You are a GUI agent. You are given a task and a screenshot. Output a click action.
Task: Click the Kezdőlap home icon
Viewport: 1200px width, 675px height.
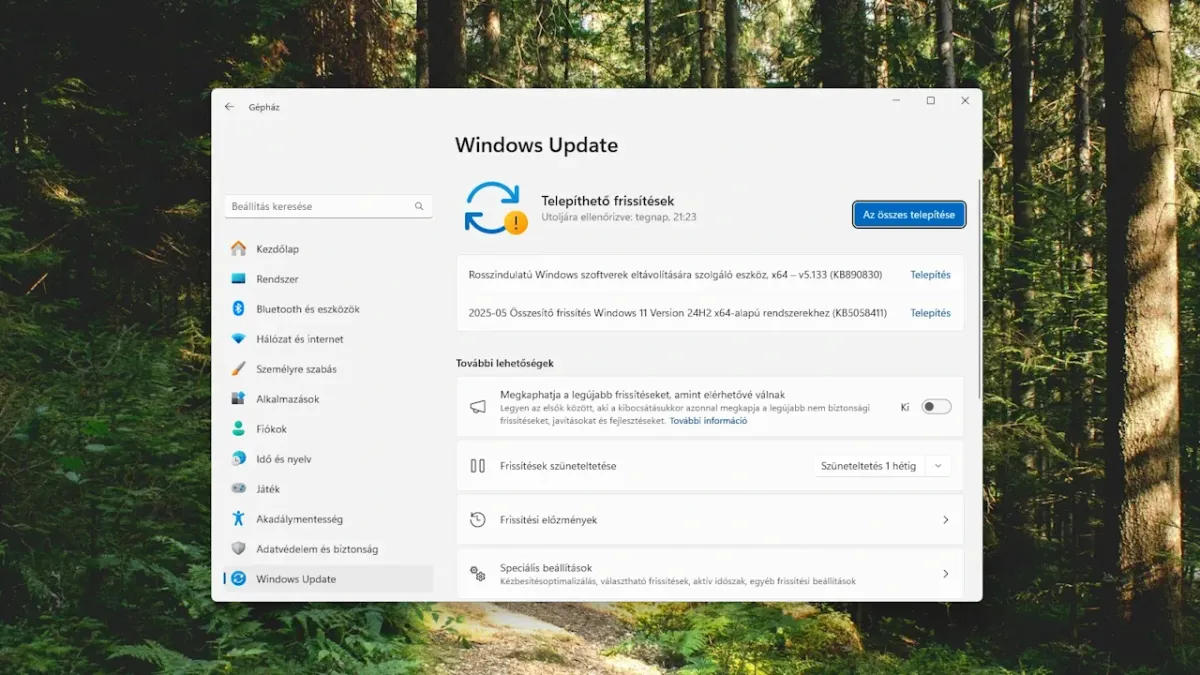click(x=238, y=249)
